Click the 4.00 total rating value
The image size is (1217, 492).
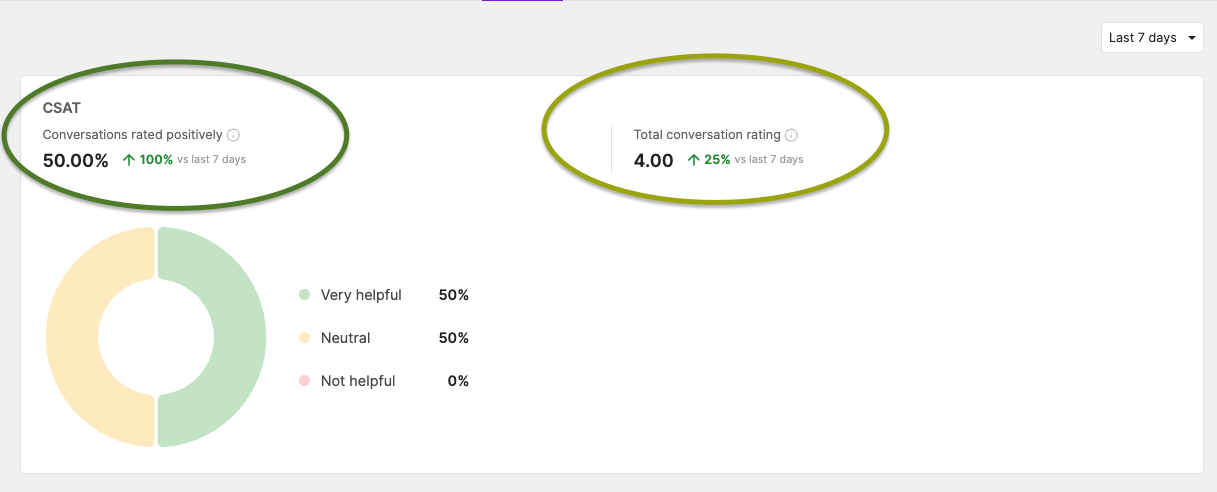pos(654,160)
